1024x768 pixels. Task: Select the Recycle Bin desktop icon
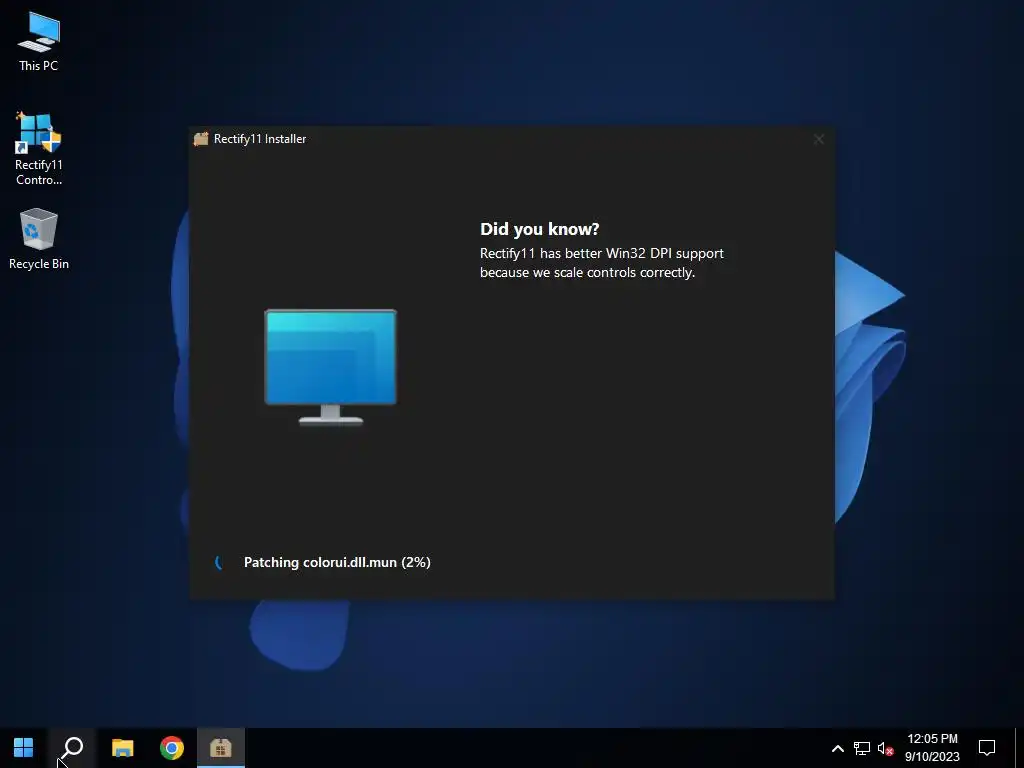tap(39, 238)
